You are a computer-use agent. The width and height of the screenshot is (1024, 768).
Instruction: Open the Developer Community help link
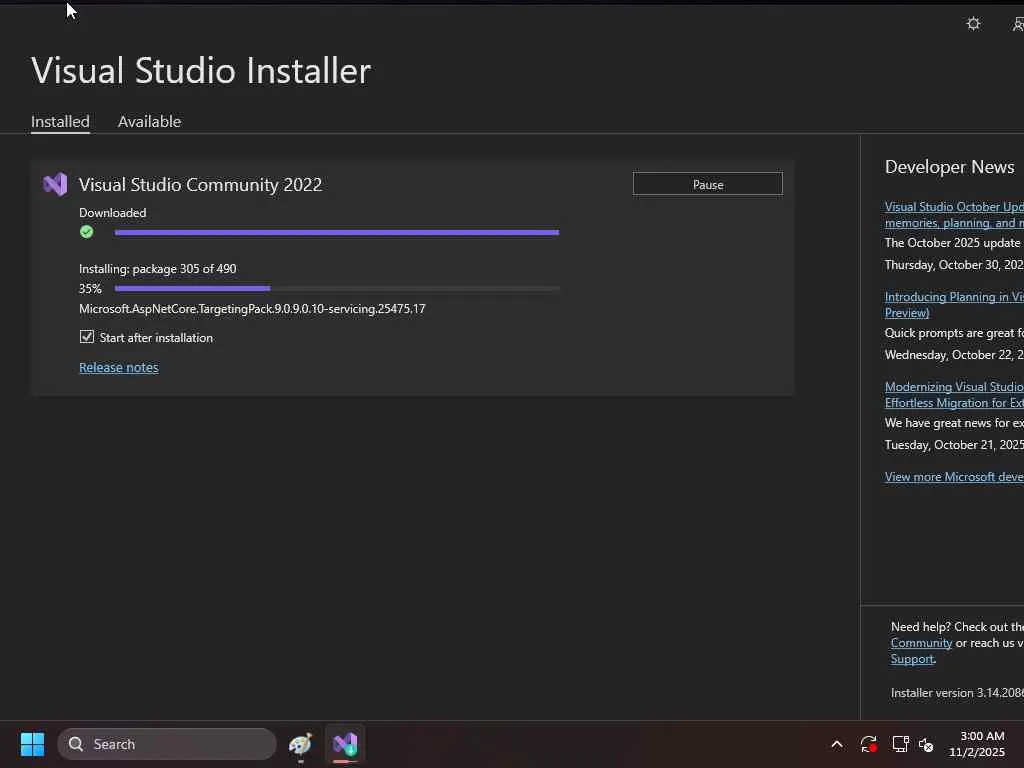point(921,643)
